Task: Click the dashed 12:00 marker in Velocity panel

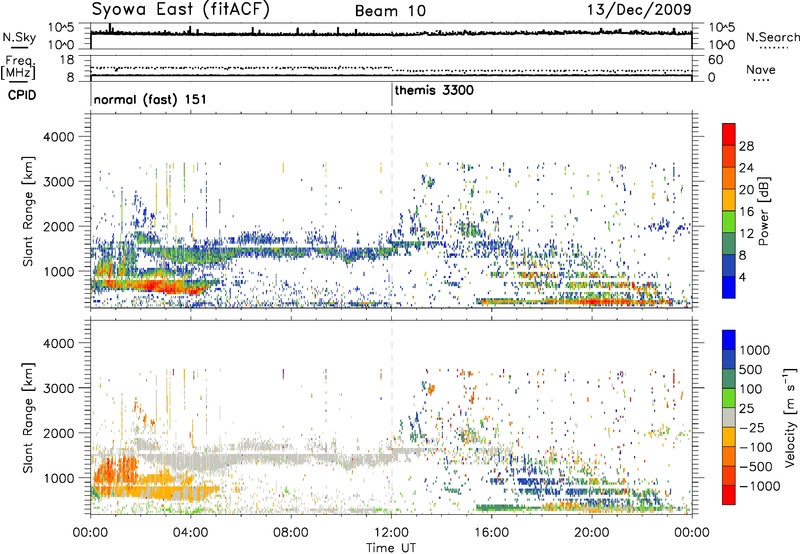Action: click(392, 417)
